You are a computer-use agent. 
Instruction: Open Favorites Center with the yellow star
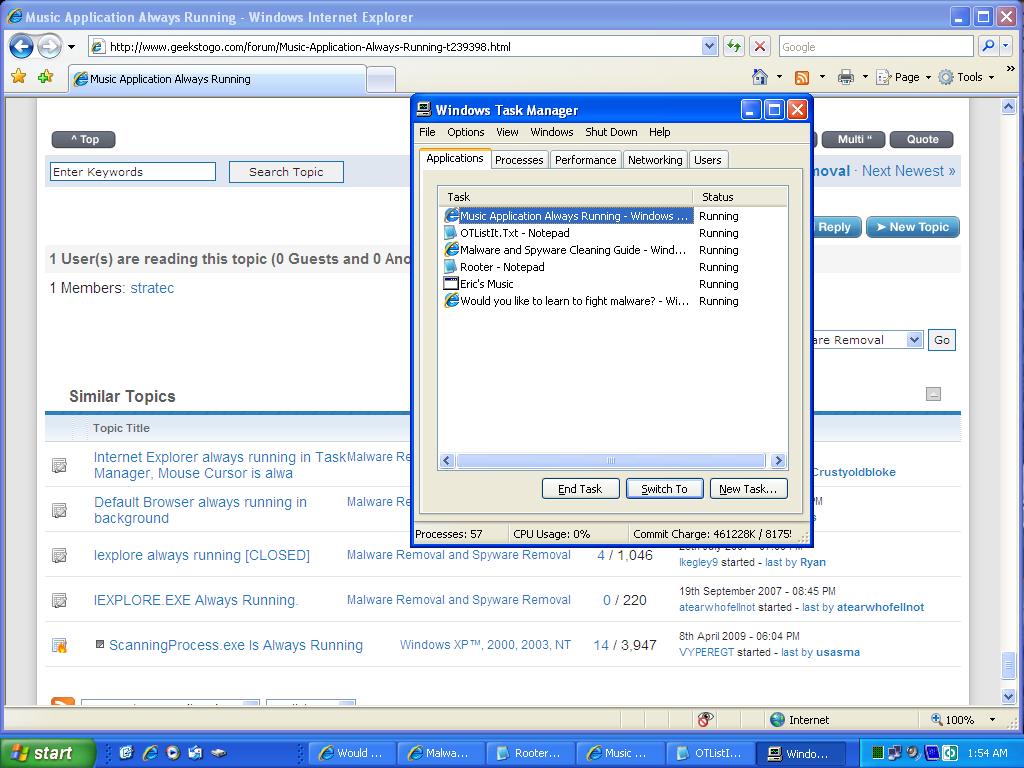(18, 77)
